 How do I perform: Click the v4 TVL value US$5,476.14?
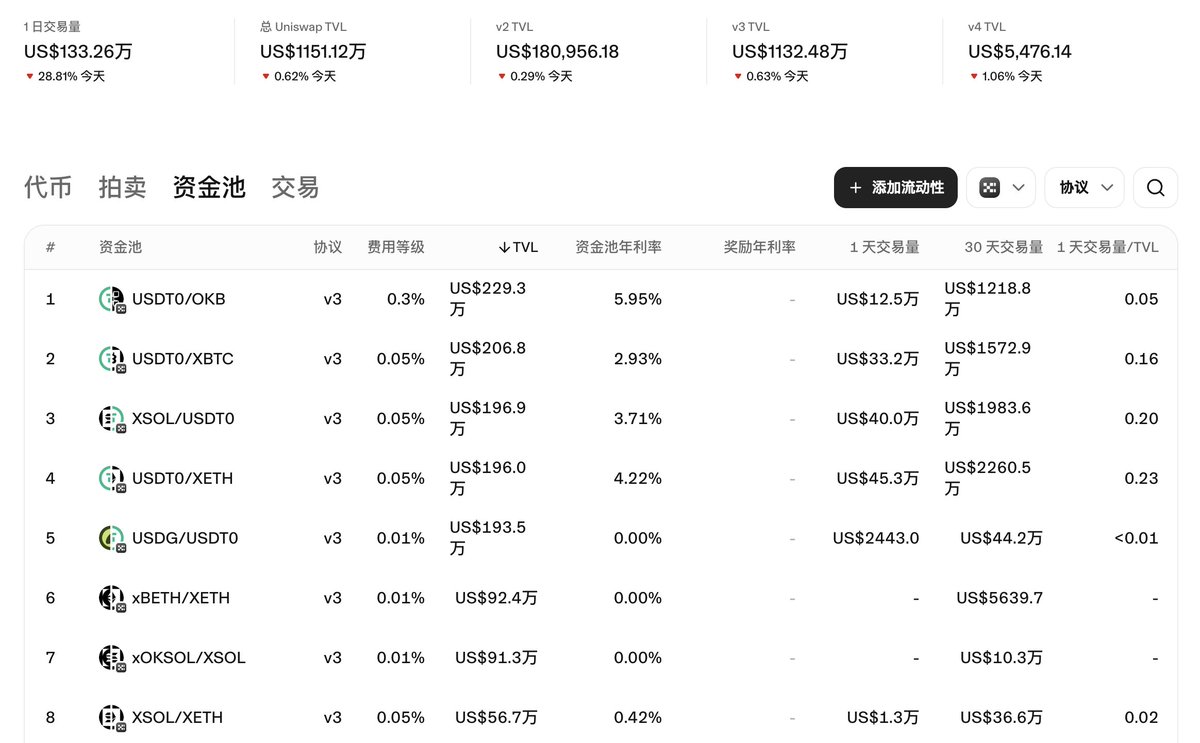[1020, 51]
